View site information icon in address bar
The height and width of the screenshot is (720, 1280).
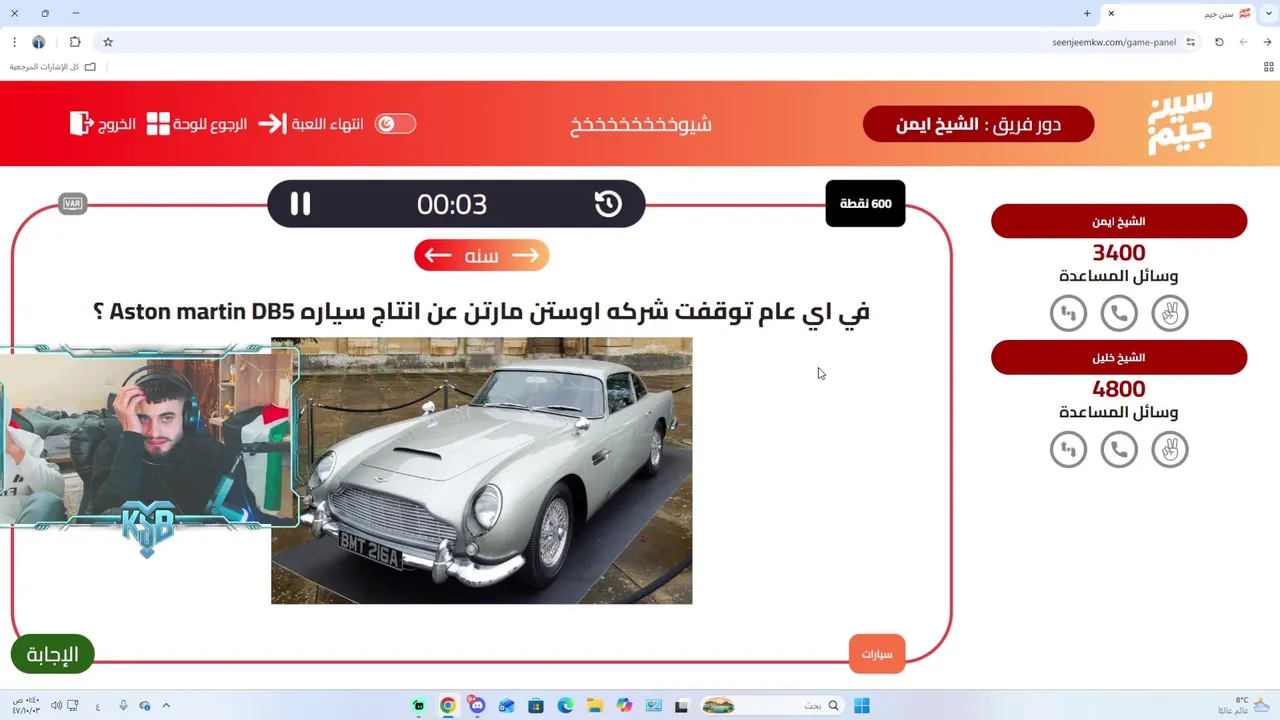click(1190, 42)
